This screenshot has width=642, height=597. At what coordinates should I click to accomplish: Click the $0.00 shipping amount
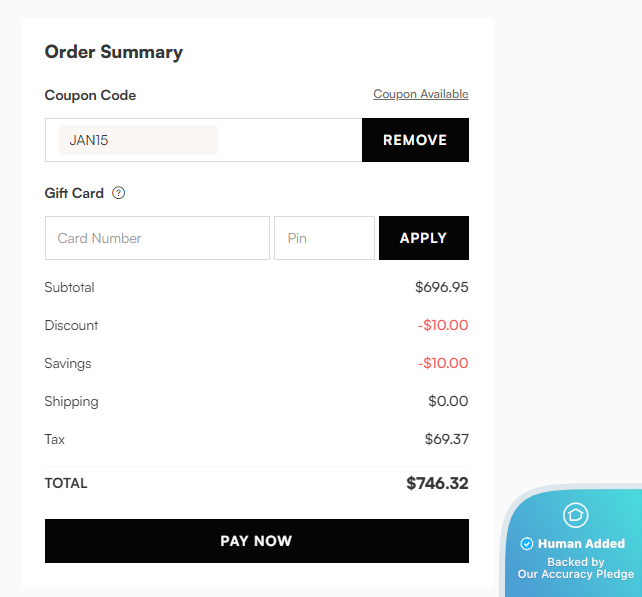[448, 401]
